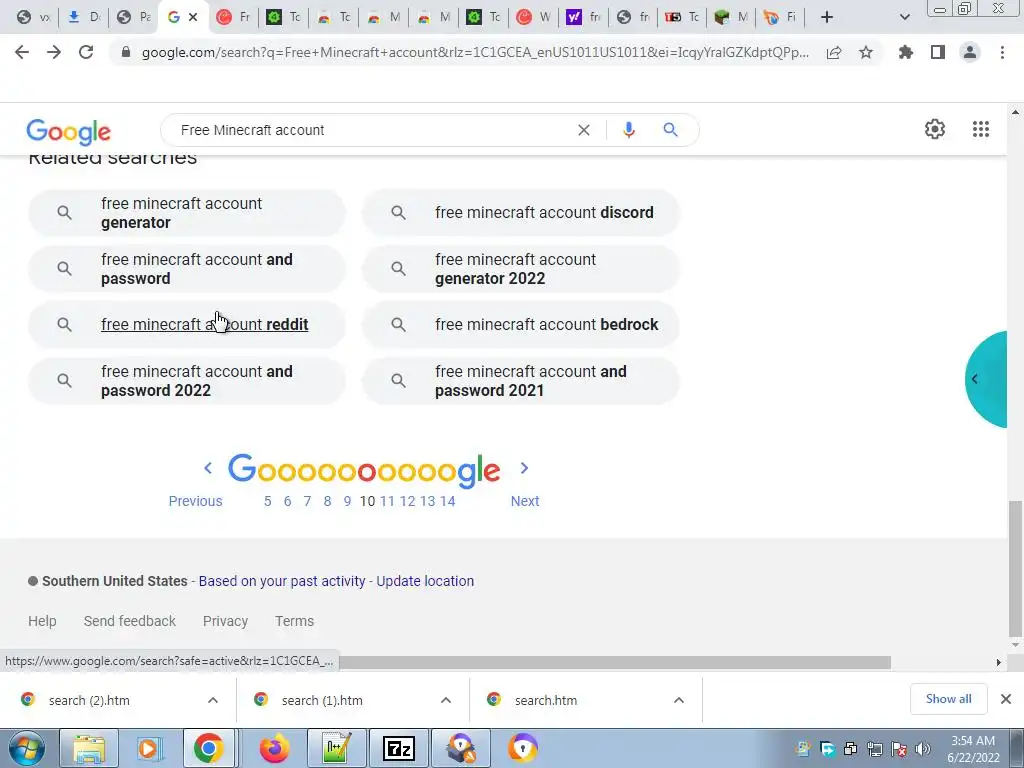The height and width of the screenshot is (768, 1024).
Task: Go to the Next results page
Action: (x=524, y=501)
